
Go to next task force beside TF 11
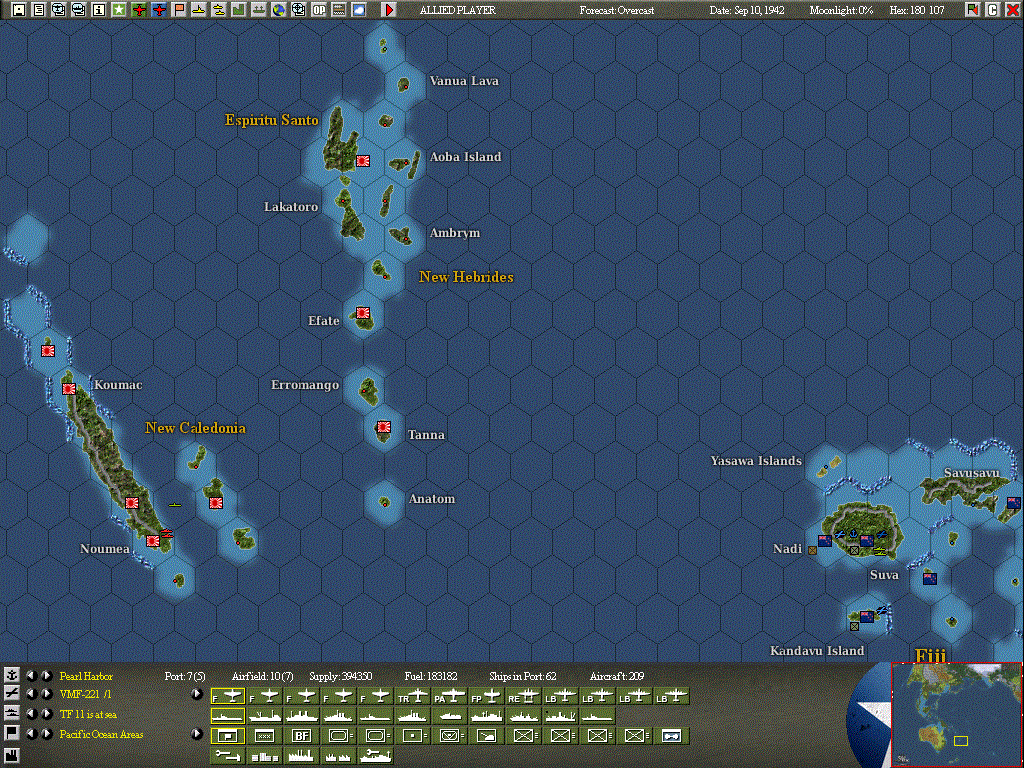click(x=46, y=714)
